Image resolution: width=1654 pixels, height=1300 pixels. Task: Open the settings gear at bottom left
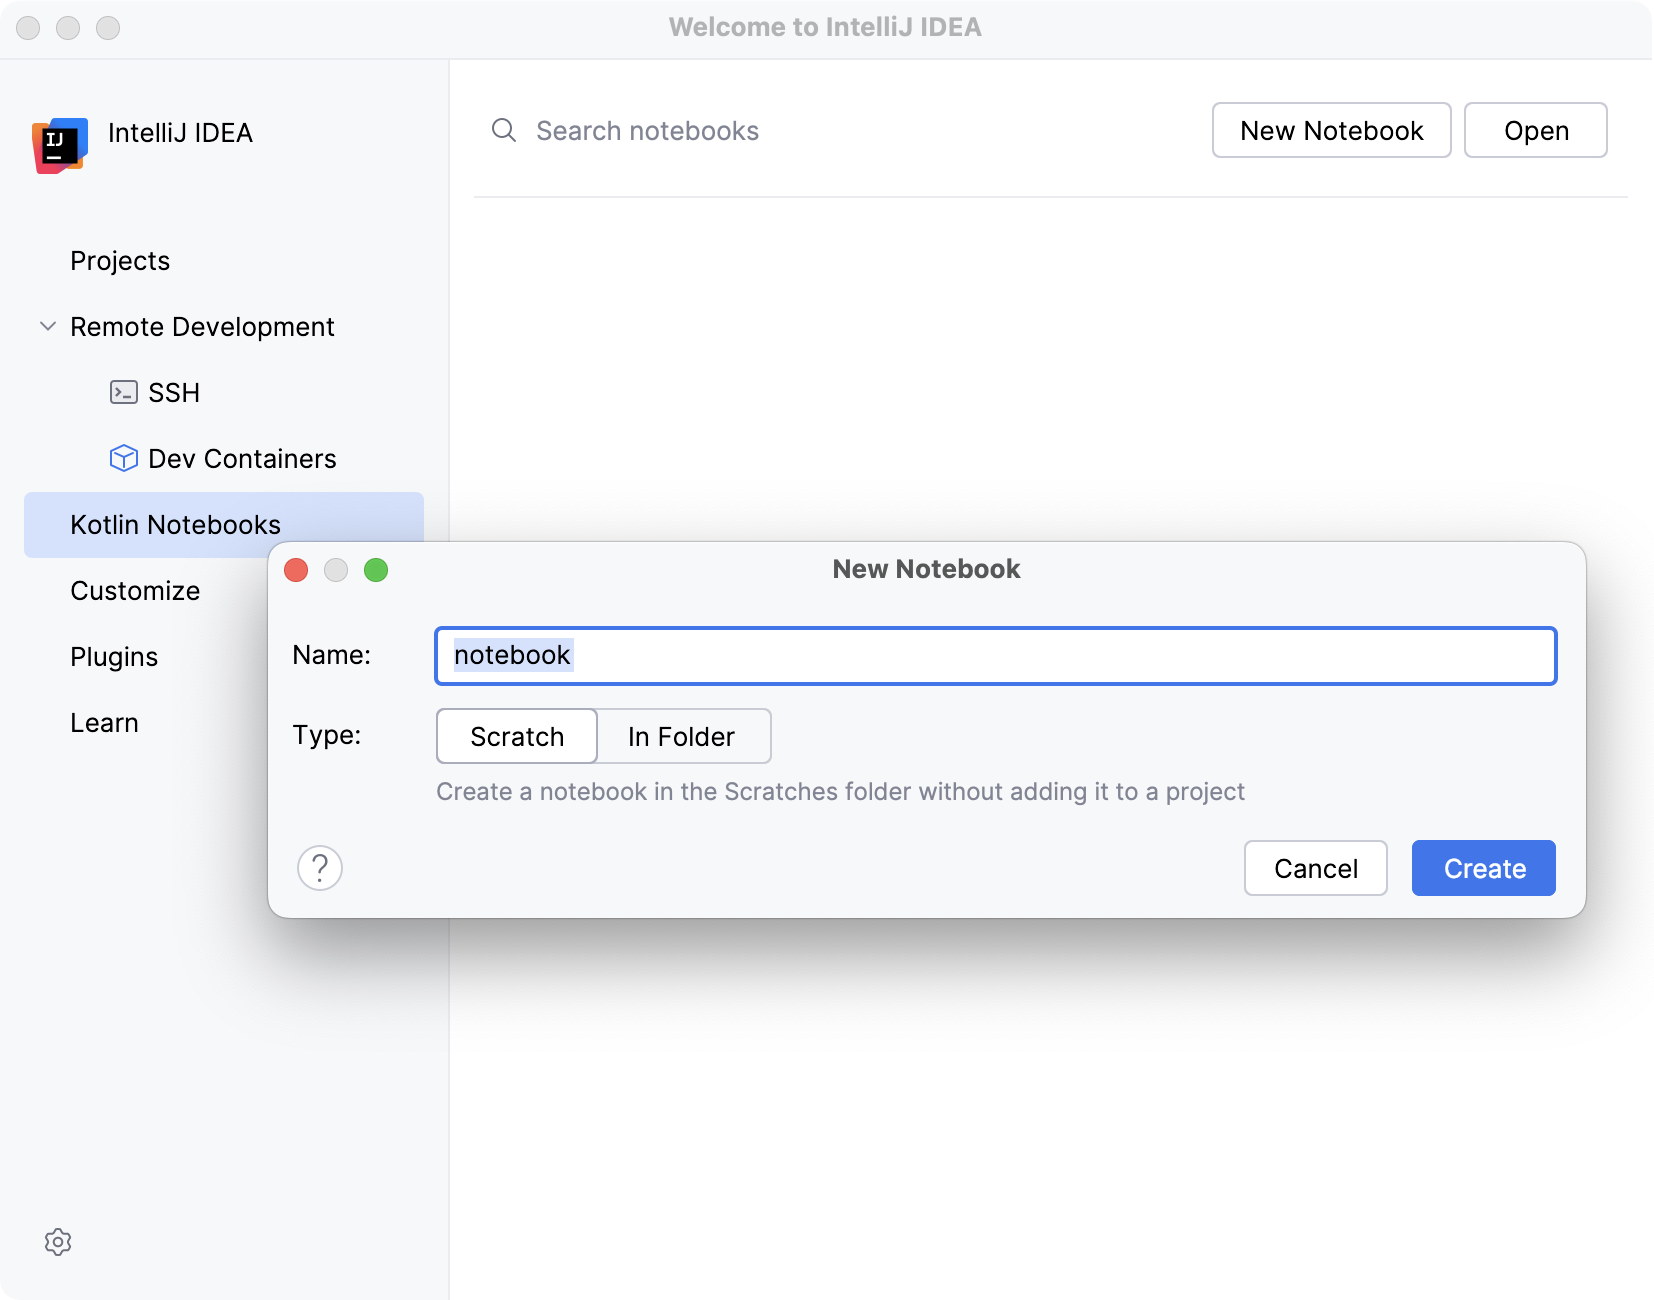pos(59,1242)
